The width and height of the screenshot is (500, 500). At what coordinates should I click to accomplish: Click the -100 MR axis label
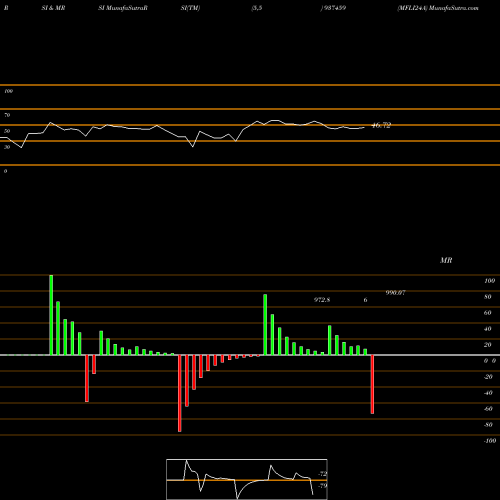coord(490,441)
